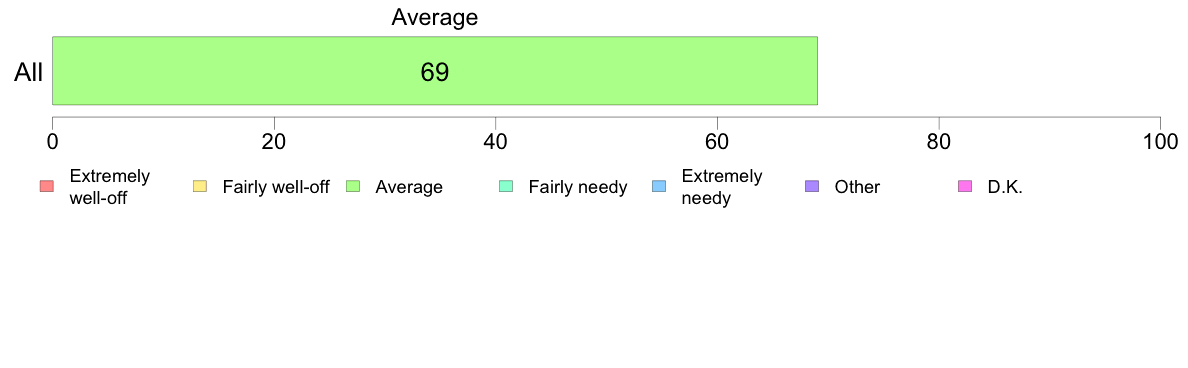Click the teal Fairly needy legend swatch
The width and height of the screenshot is (1188, 368).
pyautogui.click(x=506, y=187)
